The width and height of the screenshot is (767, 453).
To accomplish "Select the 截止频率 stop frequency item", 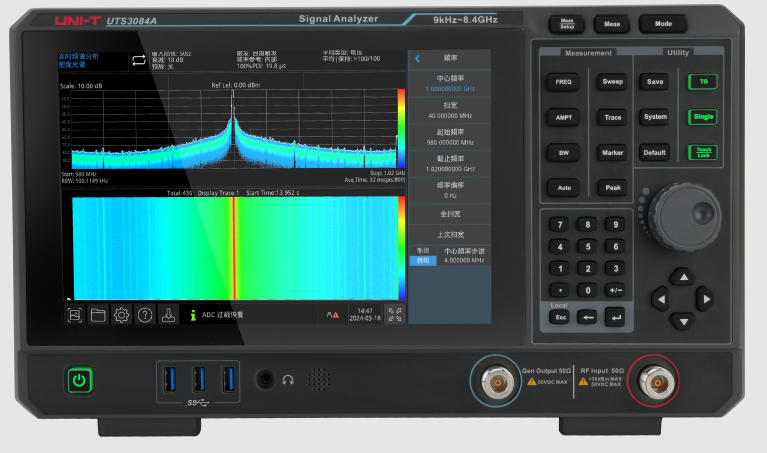I will click(450, 163).
